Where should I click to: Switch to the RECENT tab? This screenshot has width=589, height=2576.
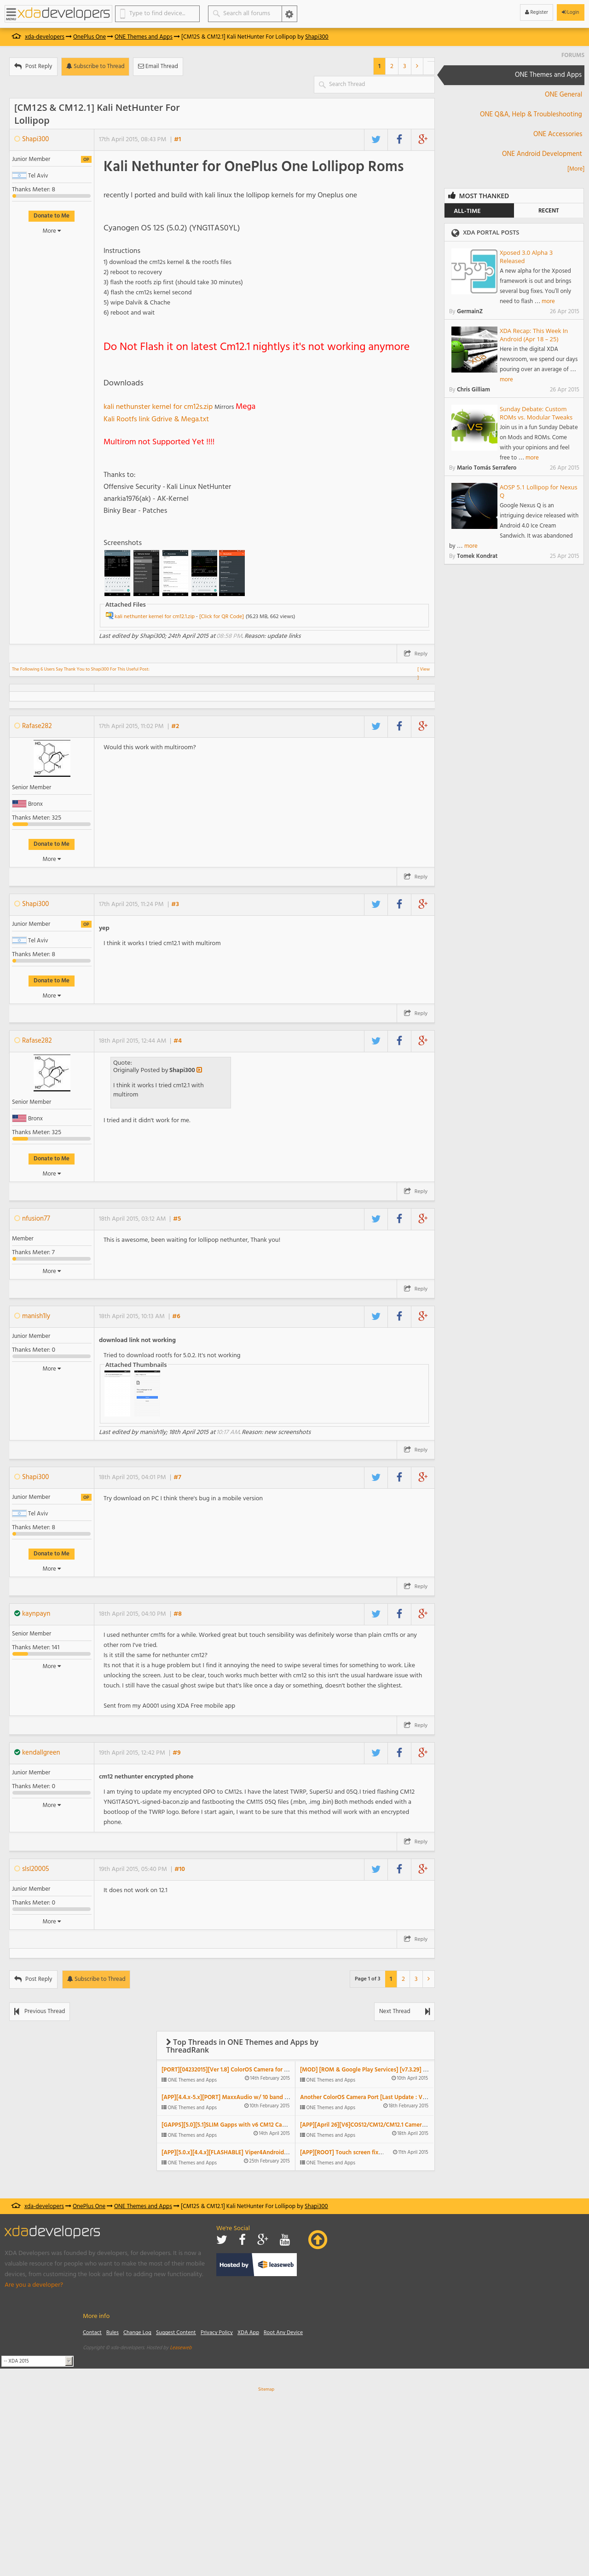click(548, 211)
